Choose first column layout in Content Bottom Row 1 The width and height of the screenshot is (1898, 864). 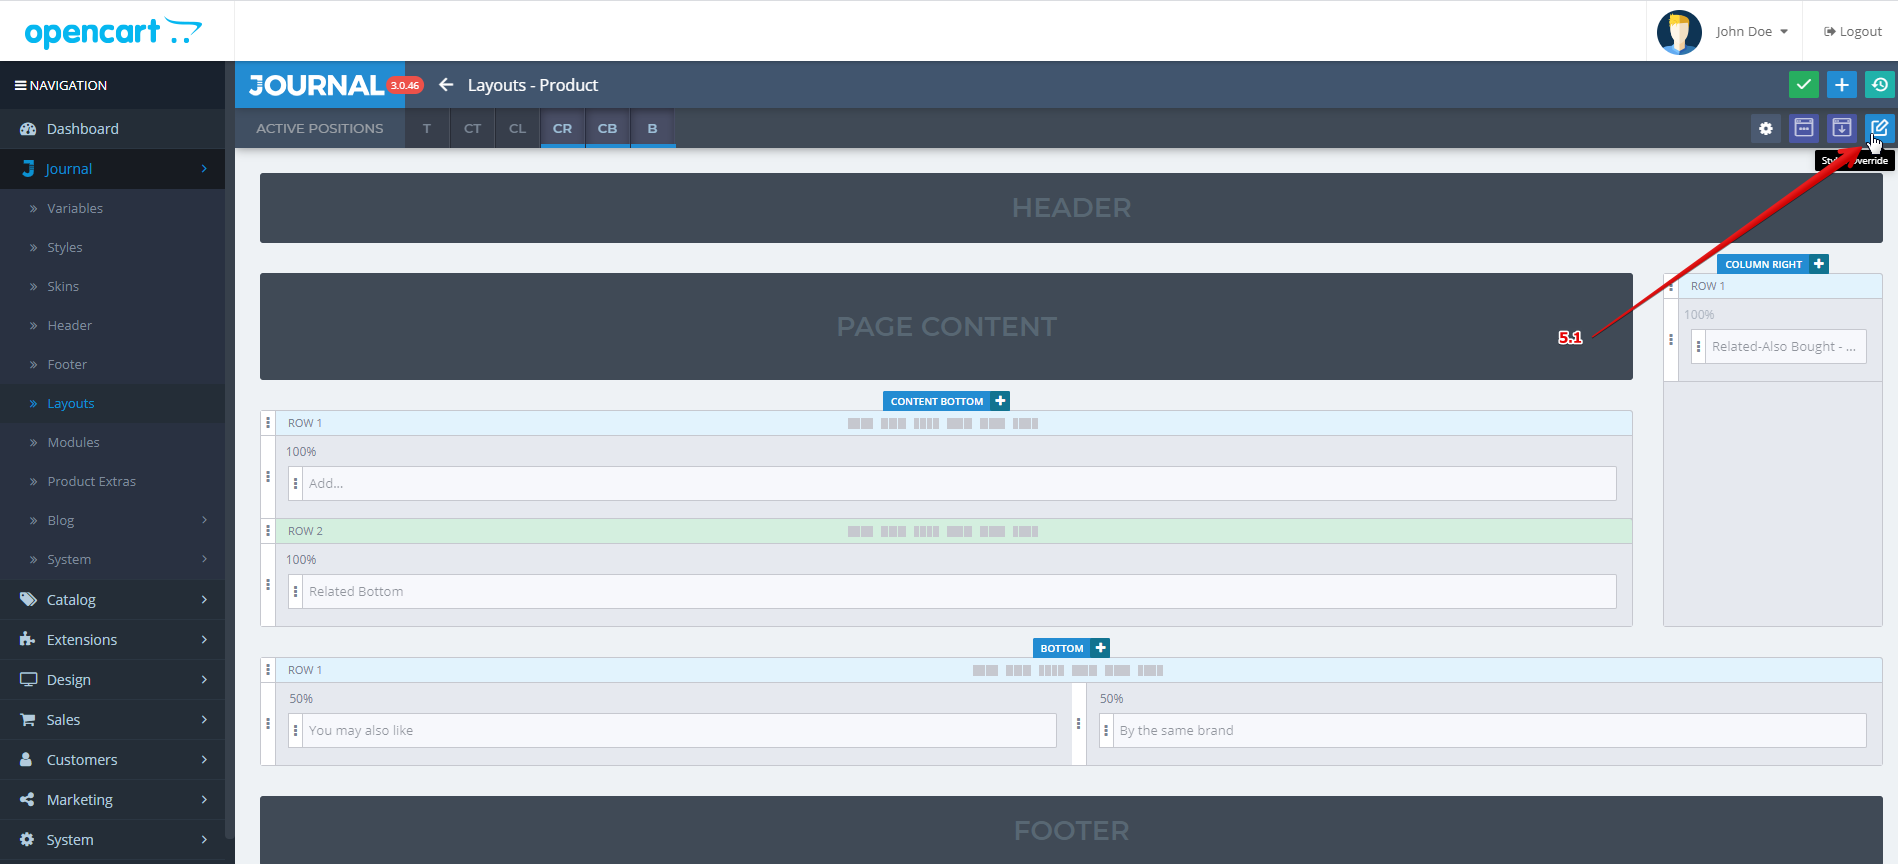(x=860, y=424)
